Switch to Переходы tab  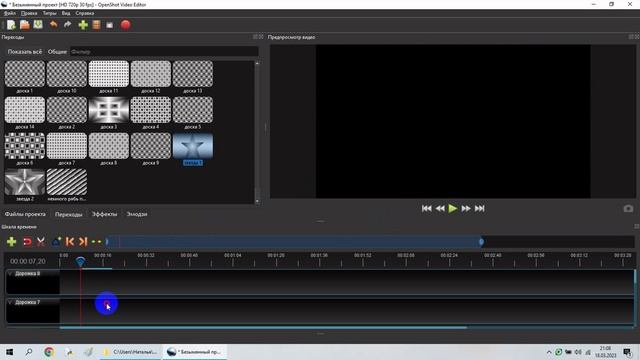(69, 214)
